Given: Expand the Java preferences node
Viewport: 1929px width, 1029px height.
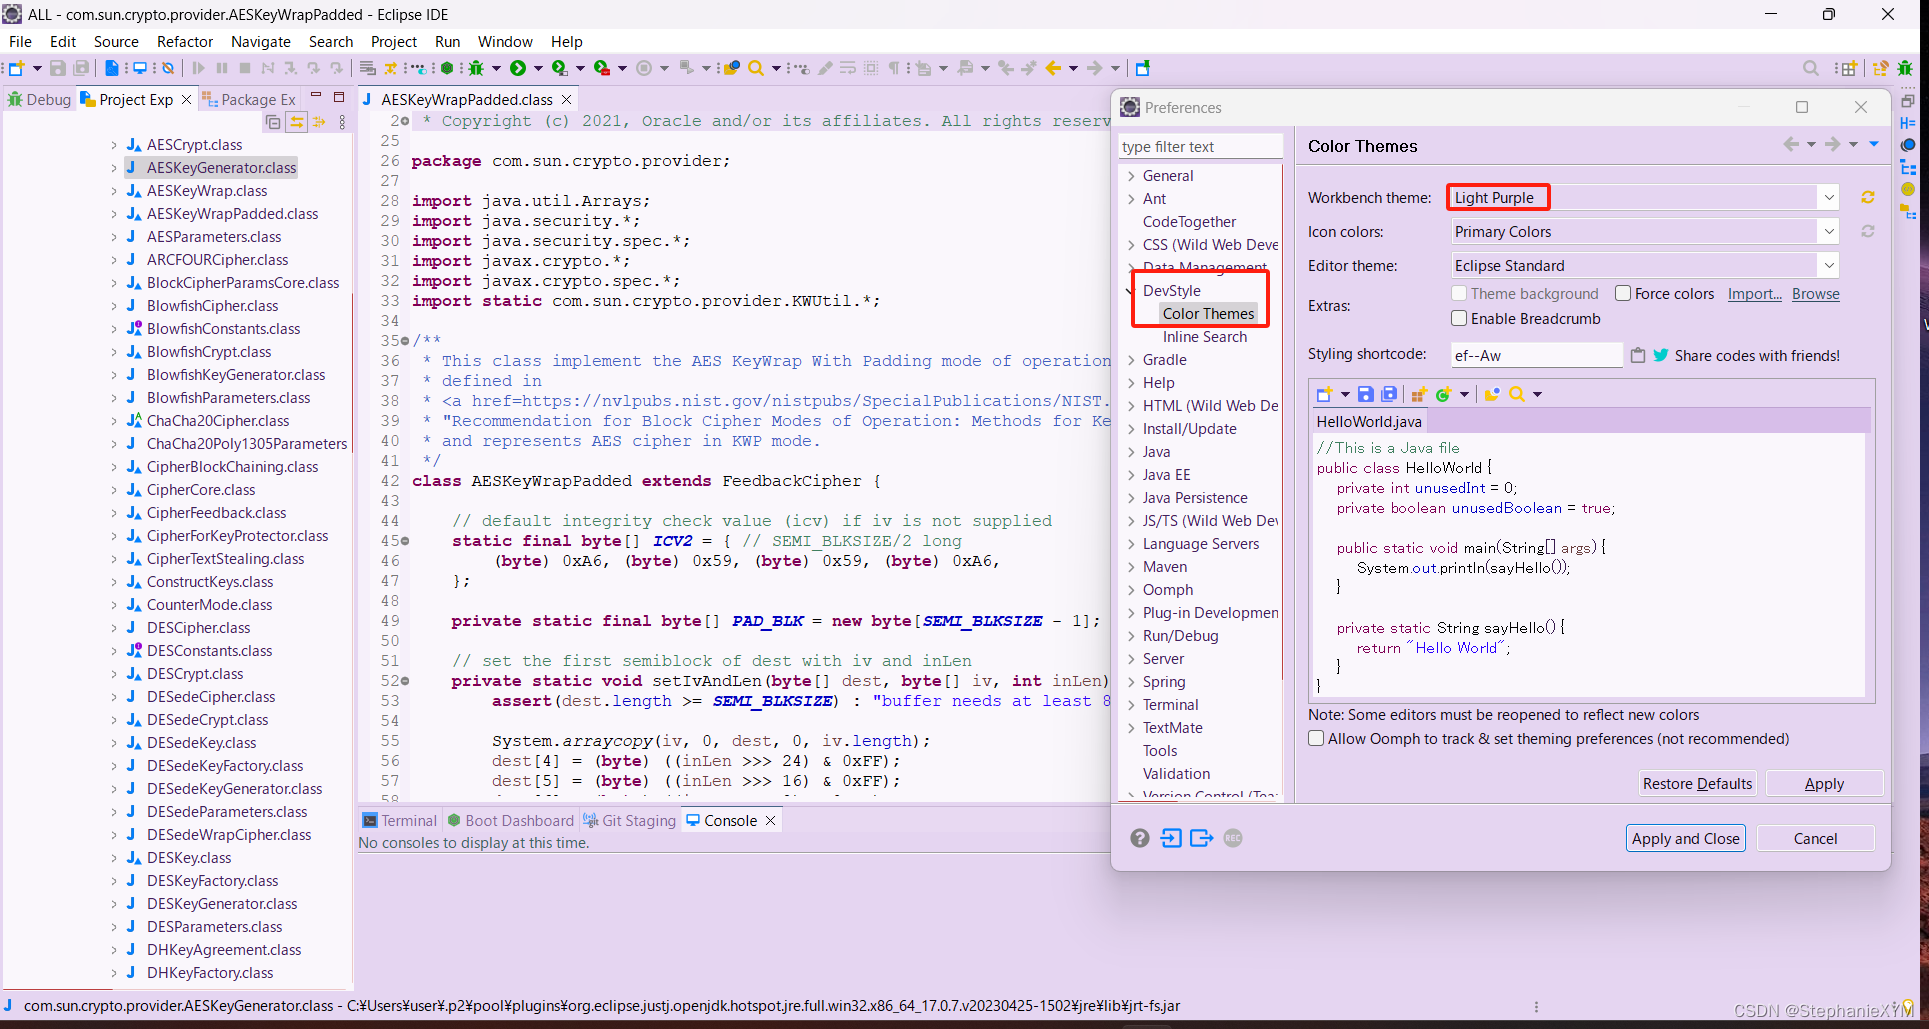Looking at the screenshot, I should pos(1131,452).
